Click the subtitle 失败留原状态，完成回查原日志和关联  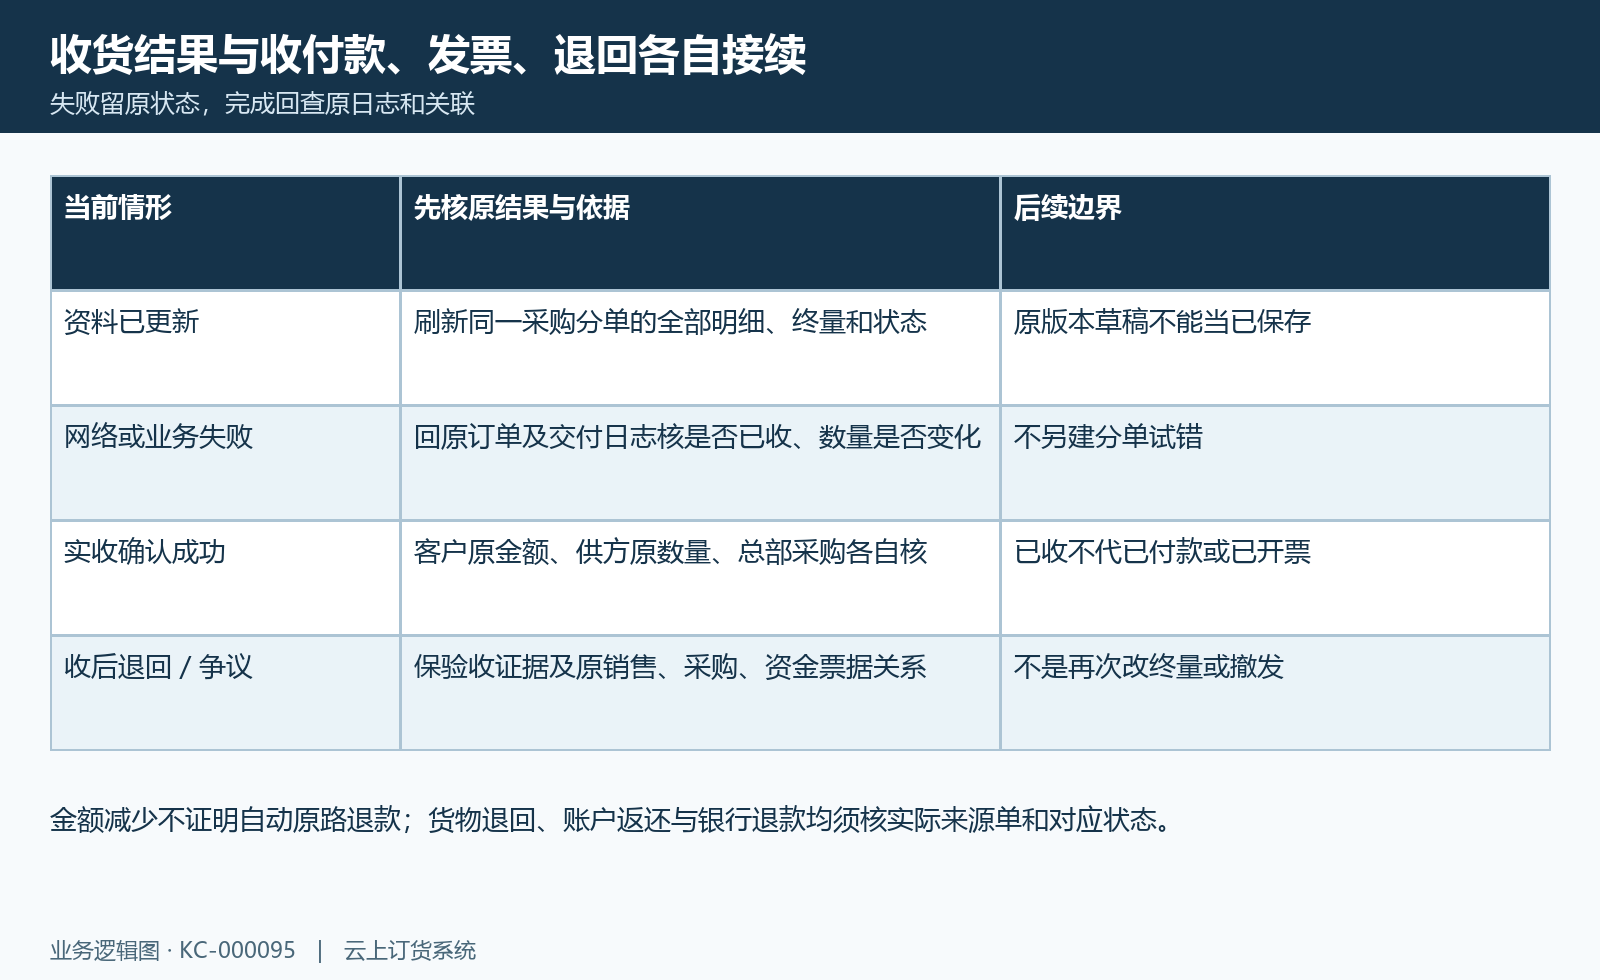pyautogui.click(x=262, y=104)
